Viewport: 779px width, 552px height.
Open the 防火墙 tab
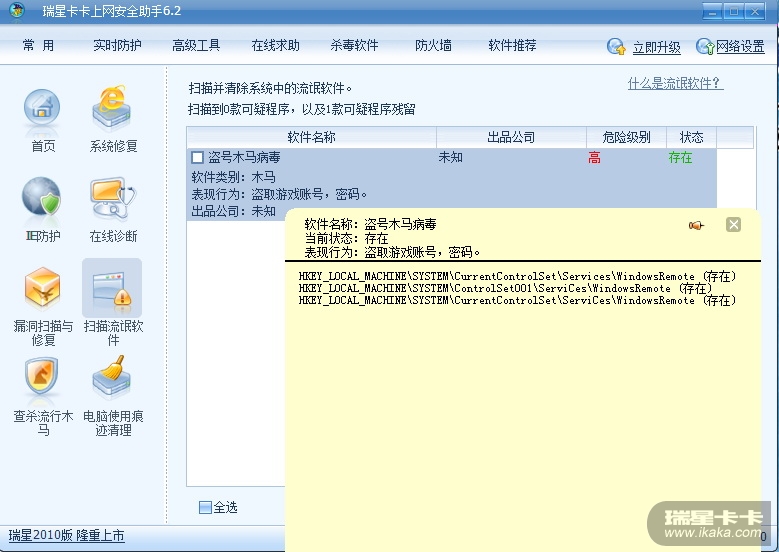433,46
